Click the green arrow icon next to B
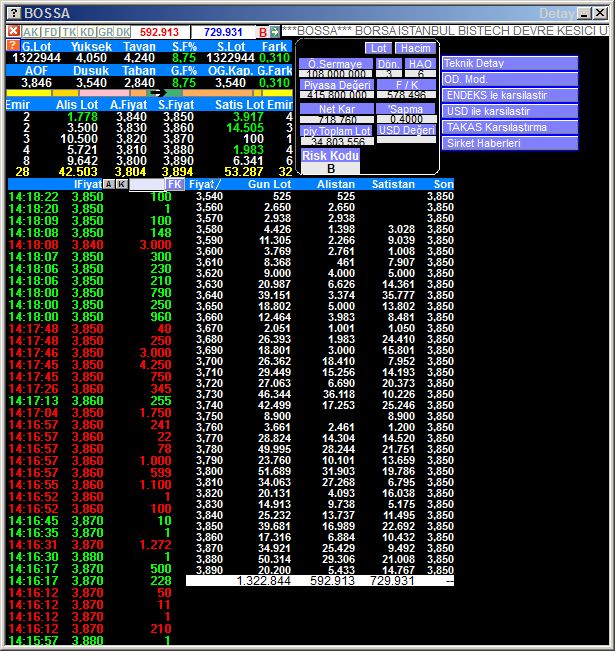Viewport: 615px width, 651px height. pyautogui.click(x=274, y=32)
